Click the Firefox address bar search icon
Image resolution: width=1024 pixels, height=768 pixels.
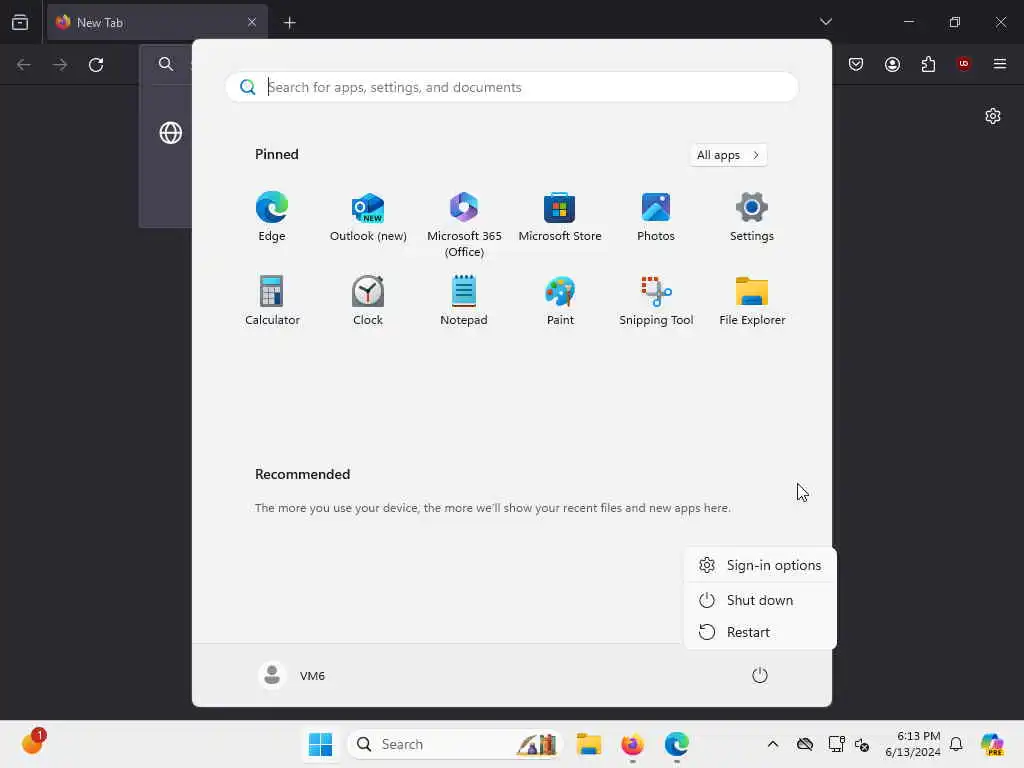point(166,64)
